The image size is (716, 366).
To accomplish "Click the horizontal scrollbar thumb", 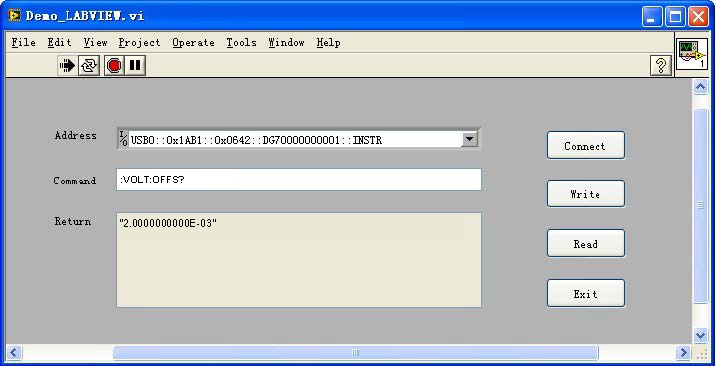I will click(x=355, y=353).
